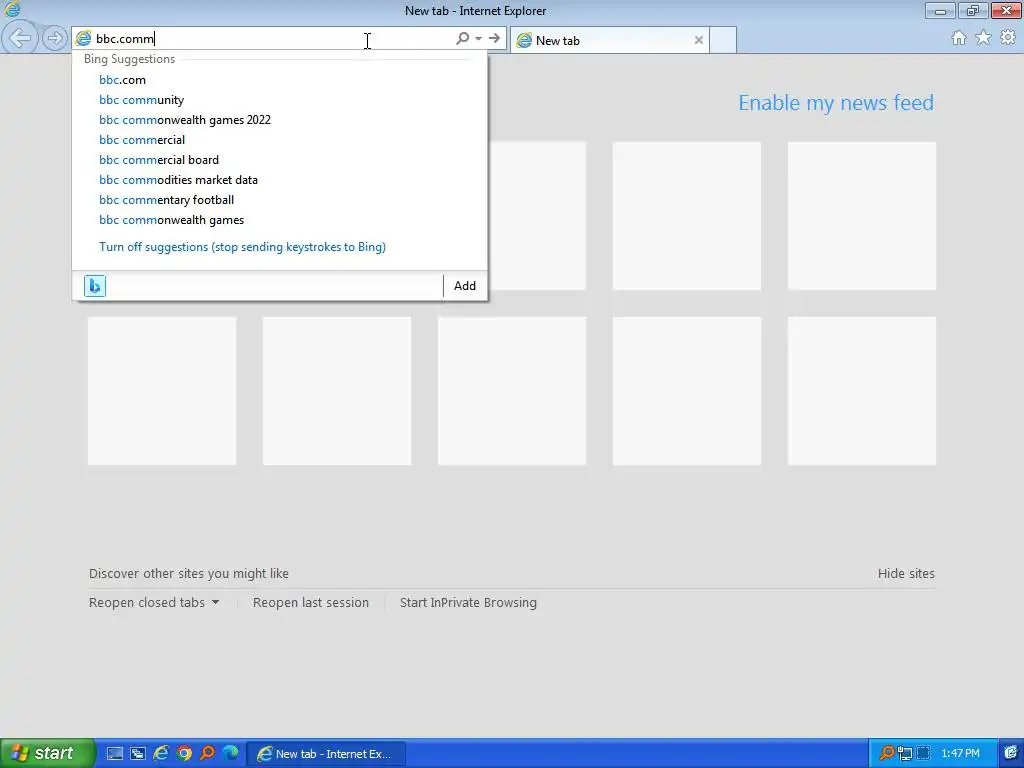Go to Home via house icon
The width and height of the screenshot is (1024, 768).
pyautogui.click(x=959, y=38)
